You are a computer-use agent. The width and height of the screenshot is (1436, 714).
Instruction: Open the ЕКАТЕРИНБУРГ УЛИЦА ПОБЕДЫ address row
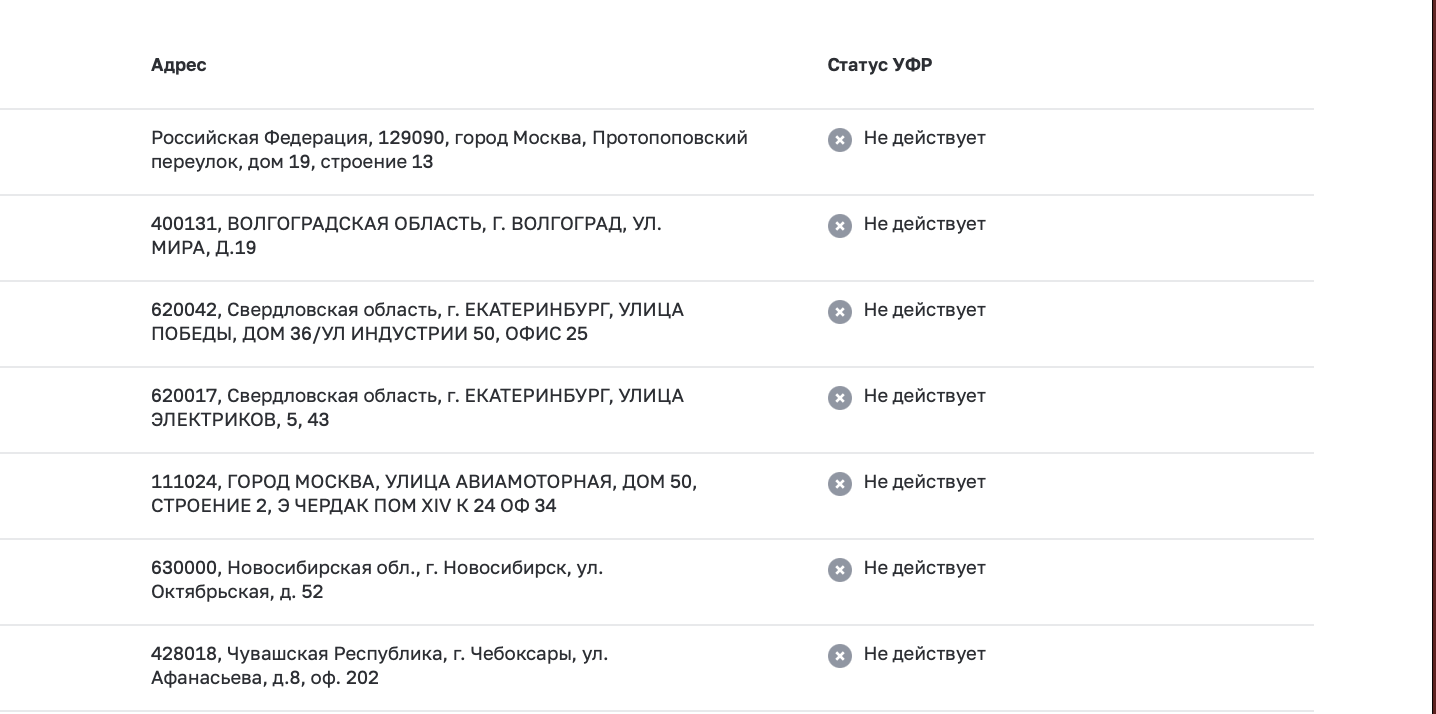(417, 322)
